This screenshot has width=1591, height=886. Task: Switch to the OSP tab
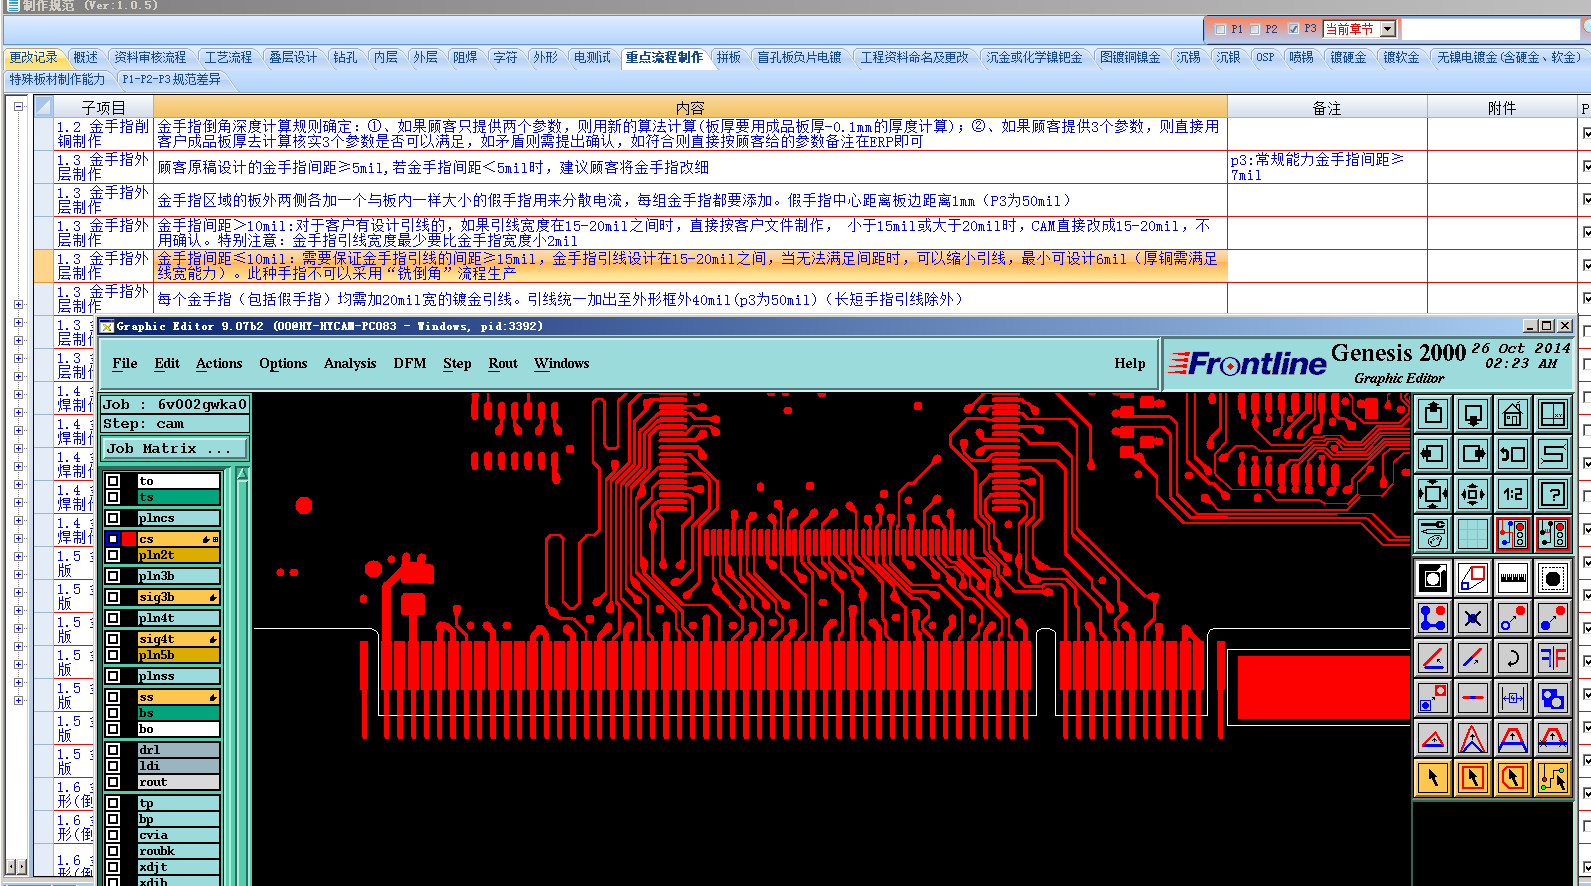coord(1265,58)
